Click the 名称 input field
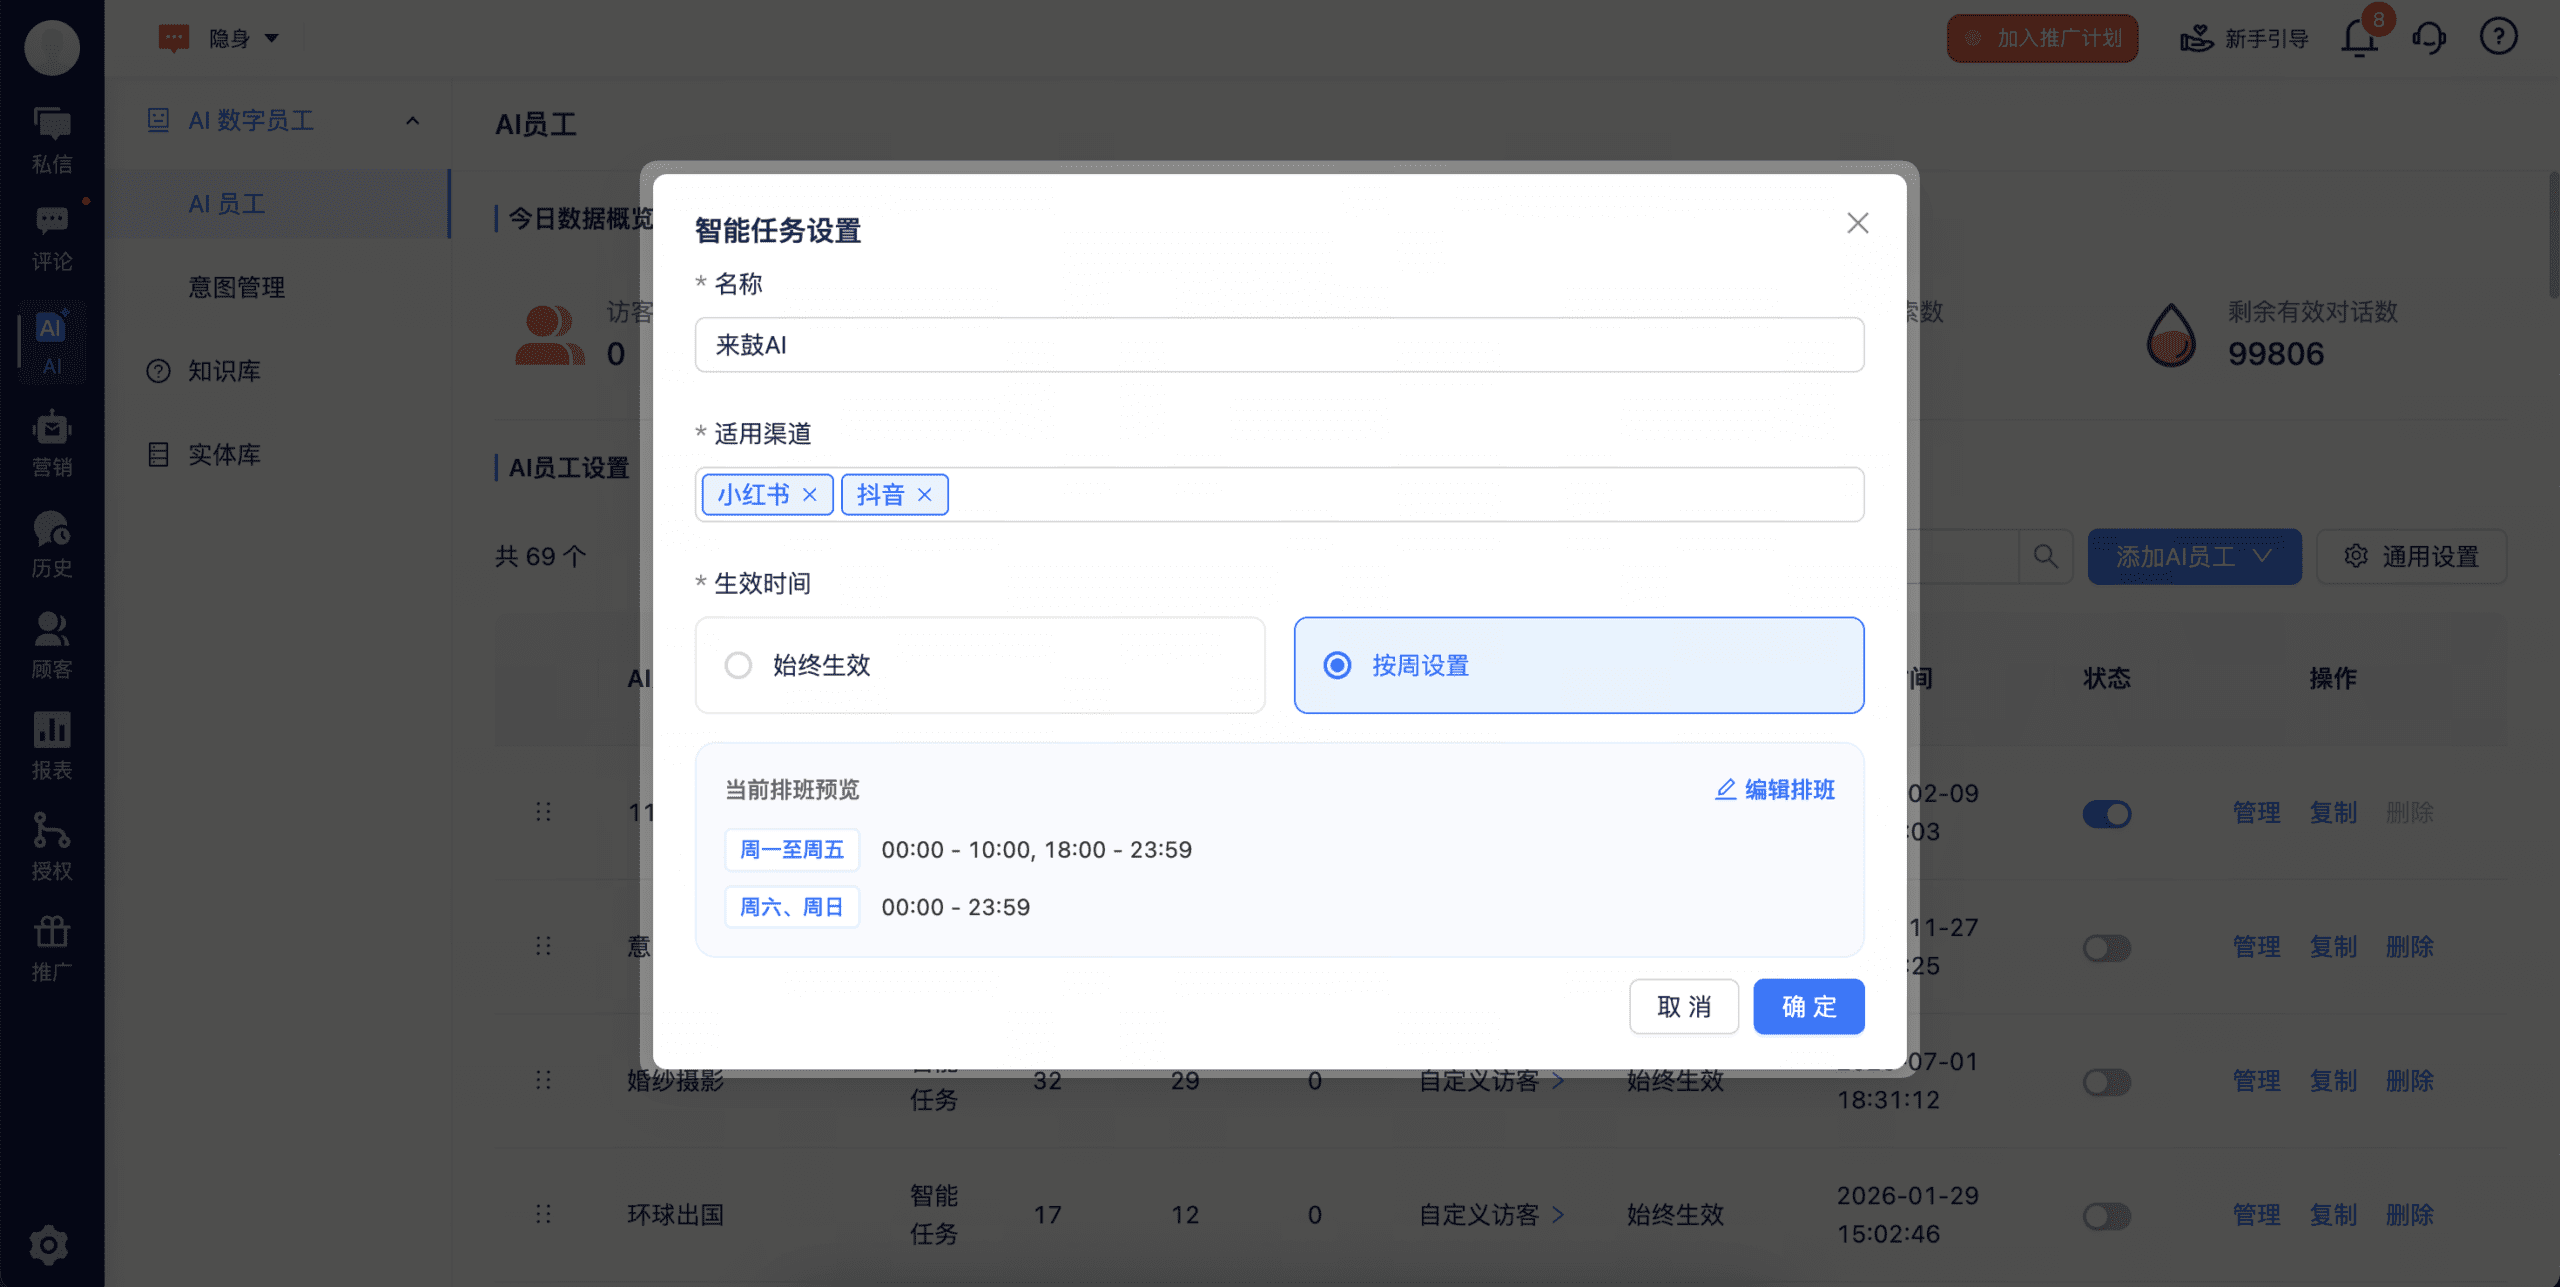2560x1287 pixels. point(1278,345)
